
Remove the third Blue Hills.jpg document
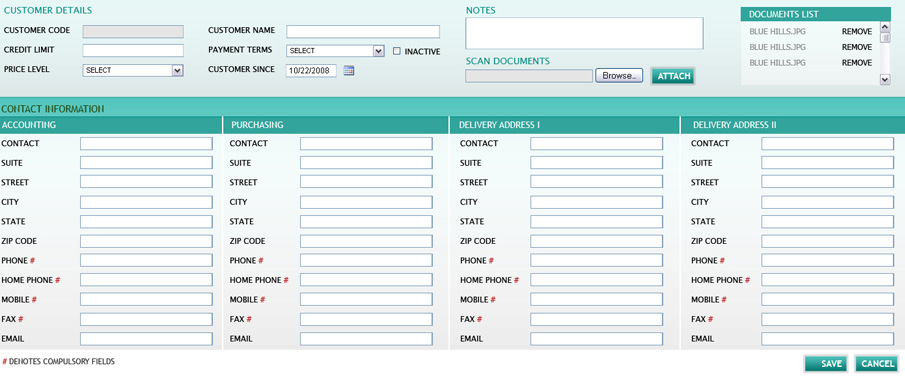click(857, 63)
